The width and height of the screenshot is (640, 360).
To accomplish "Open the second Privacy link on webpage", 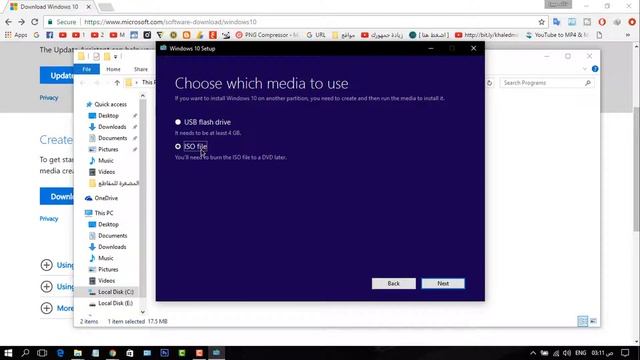I will [x=49, y=219].
